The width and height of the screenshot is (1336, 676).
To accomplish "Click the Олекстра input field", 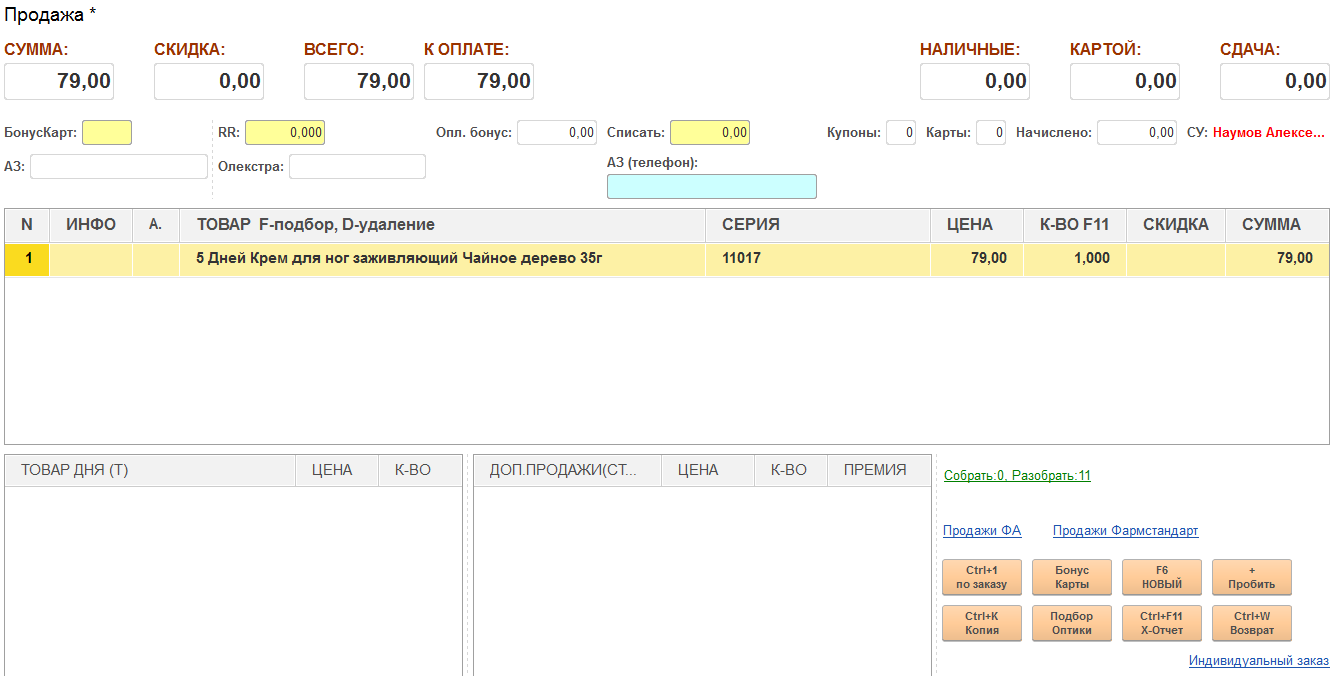I will 357,167.
